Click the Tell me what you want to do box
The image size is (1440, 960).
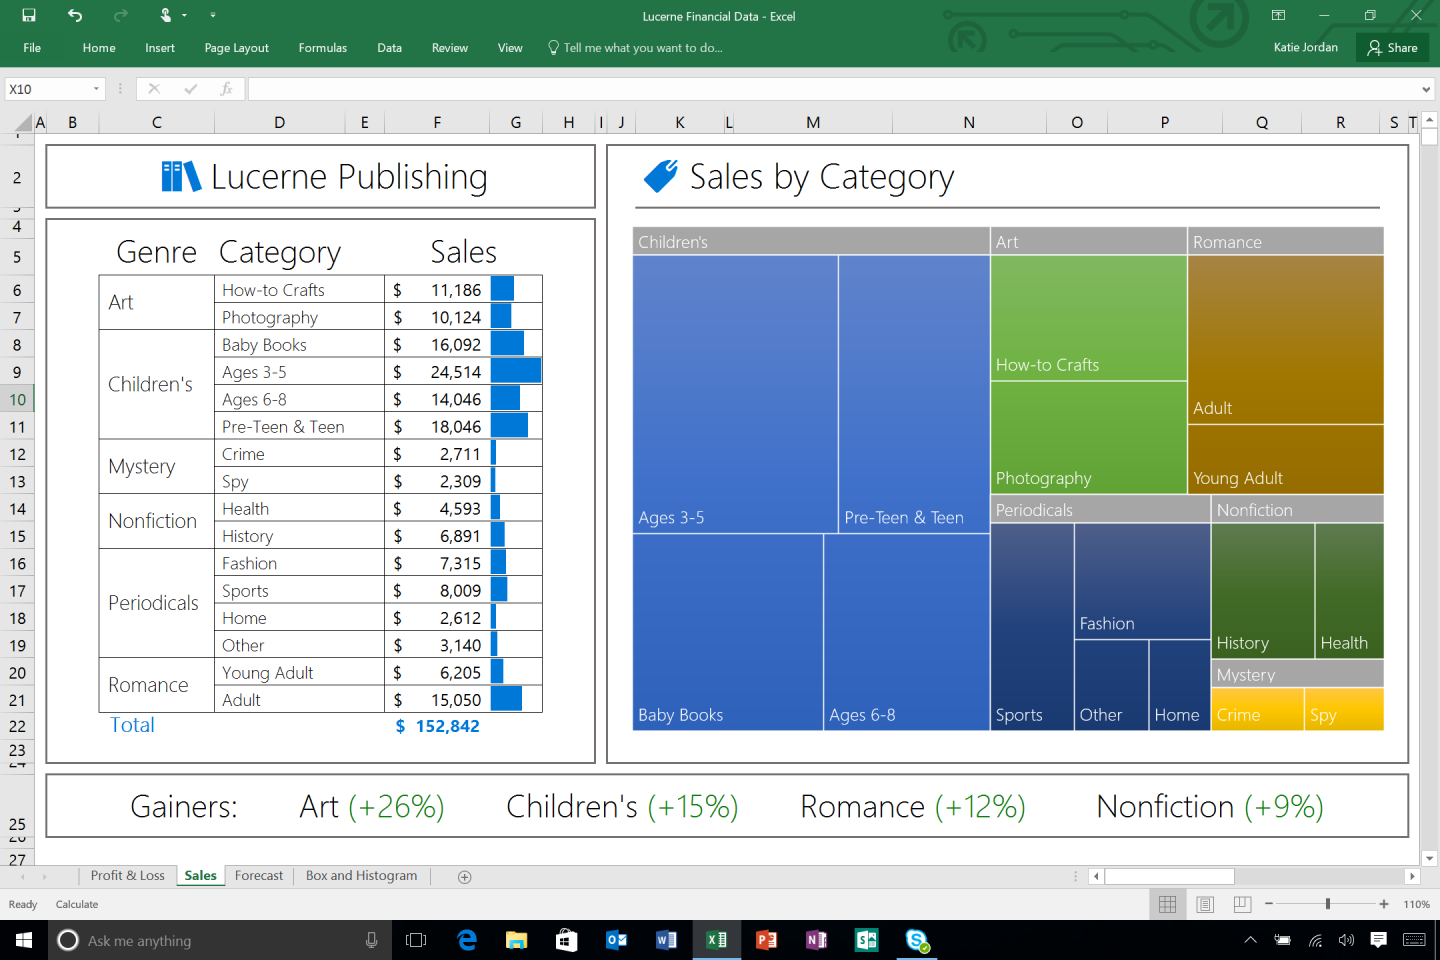pos(635,47)
